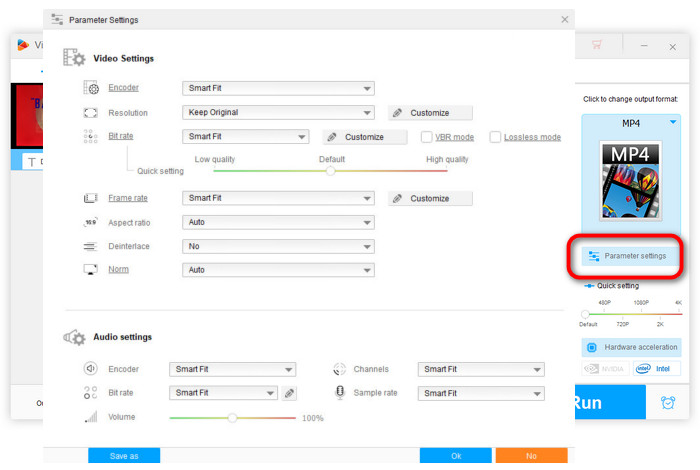Open the video Encoder dropdown
Screen dimensions: 700x470
tap(278, 88)
